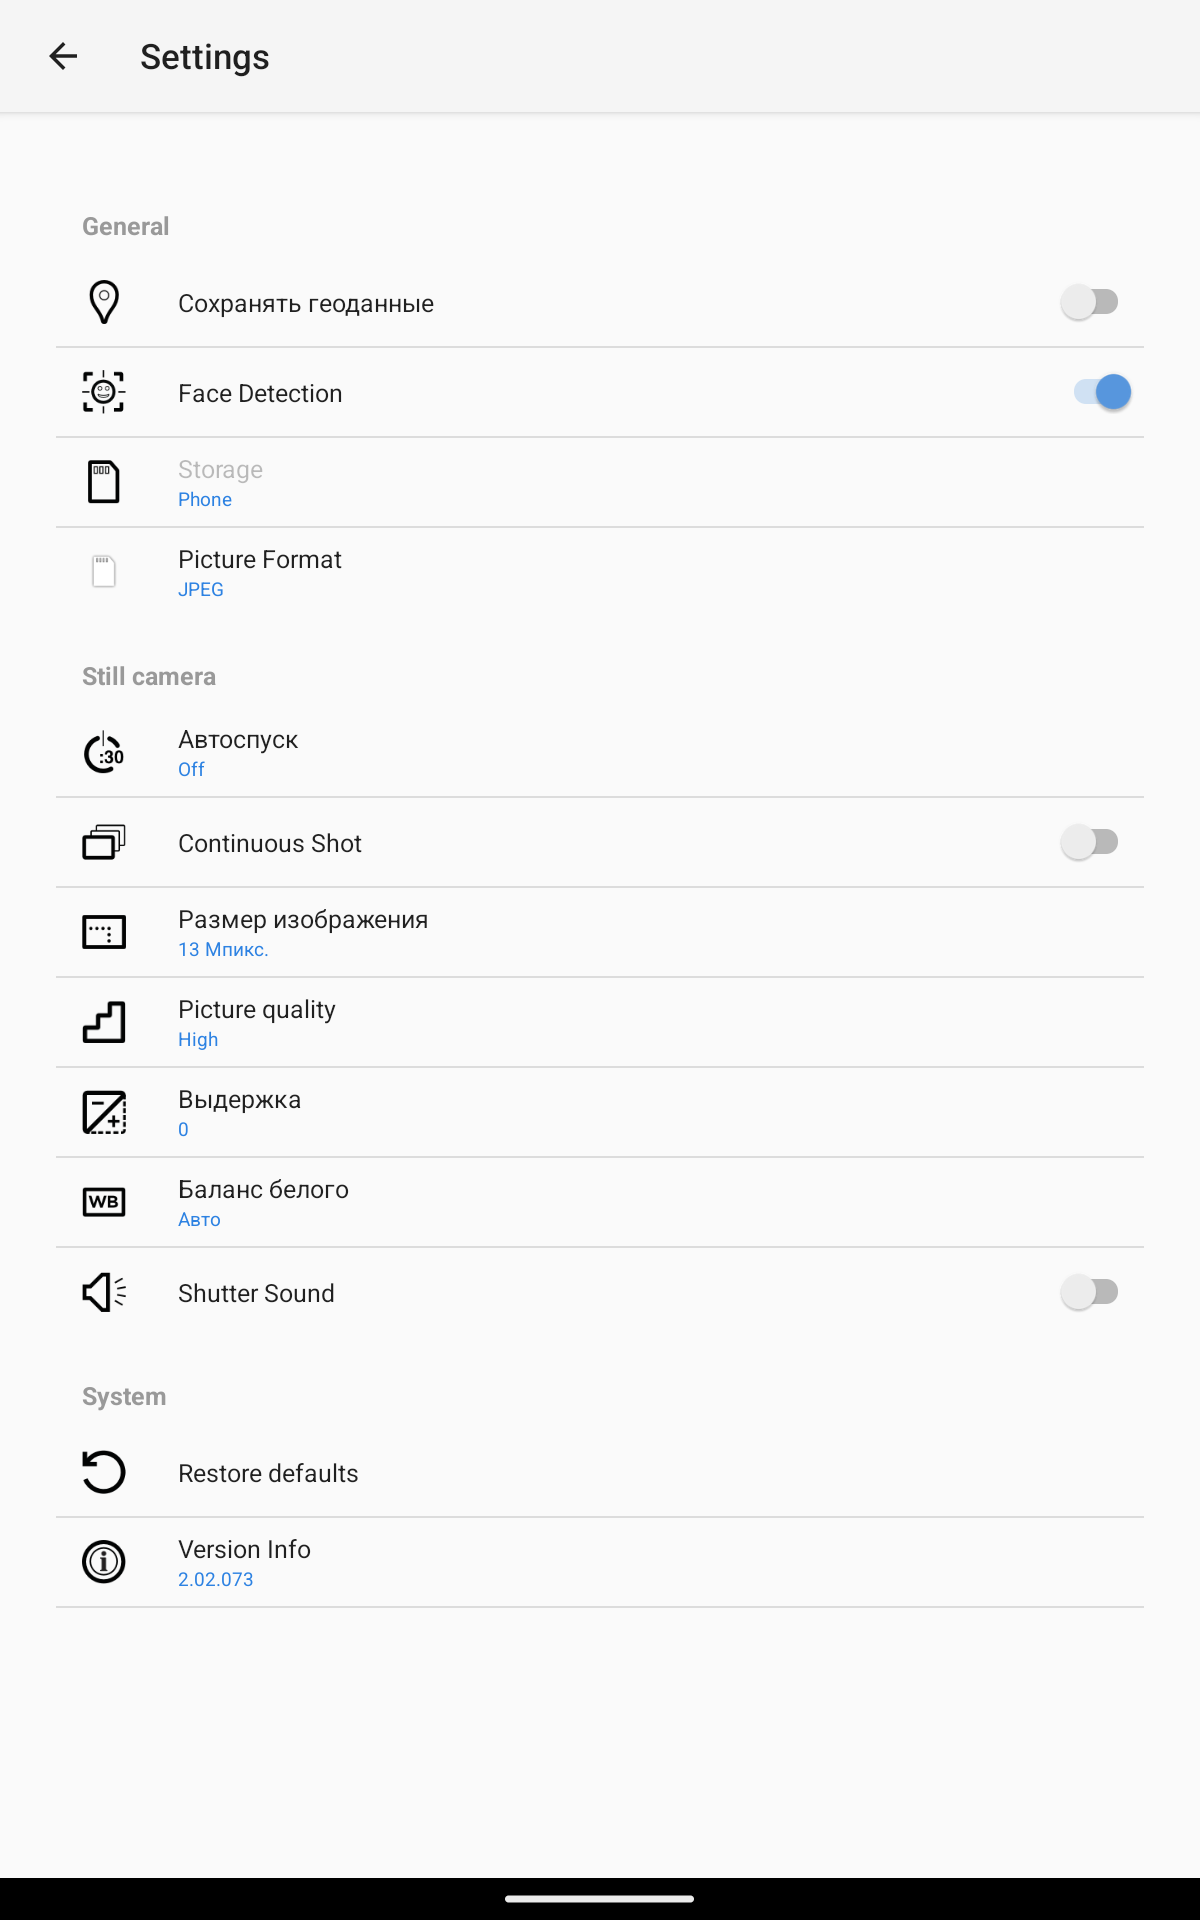This screenshot has height=1920, width=1200.
Task: Open Размер изображения 13 Мпикс. options
Action: pos(600,933)
